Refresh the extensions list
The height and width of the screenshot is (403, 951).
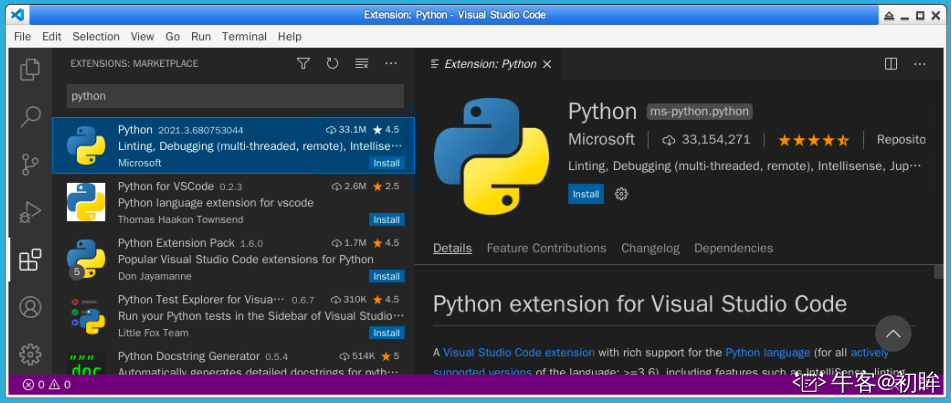tap(332, 64)
